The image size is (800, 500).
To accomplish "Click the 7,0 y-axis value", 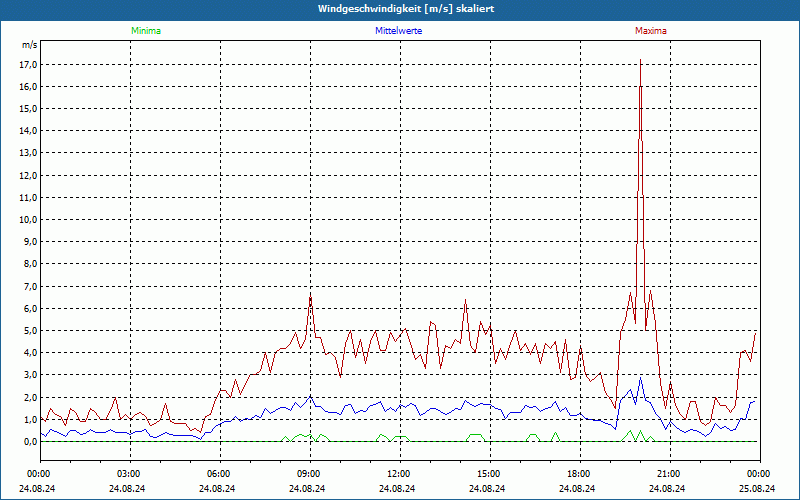I will click(x=31, y=287).
